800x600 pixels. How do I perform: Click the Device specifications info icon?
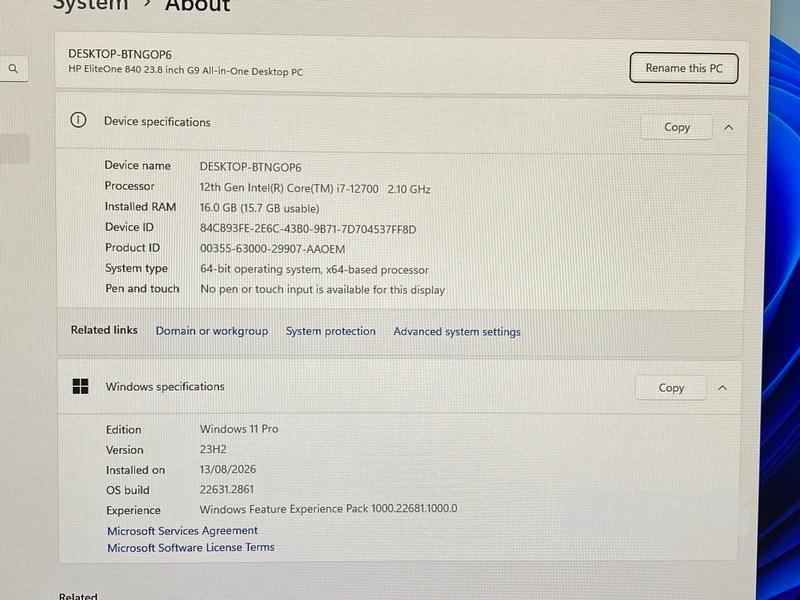point(78,120)
